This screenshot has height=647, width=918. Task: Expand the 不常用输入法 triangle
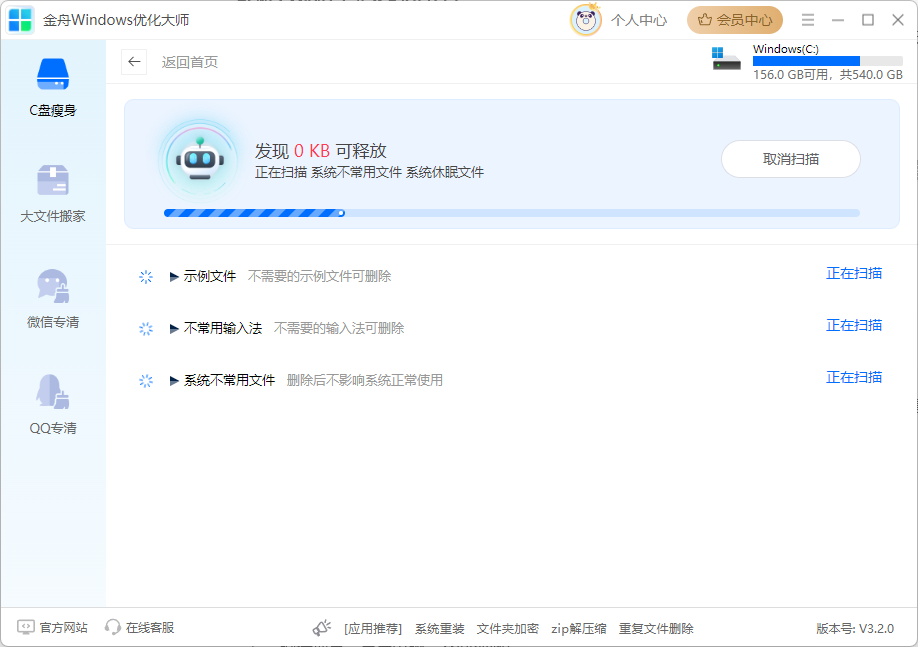click(174, 328)
